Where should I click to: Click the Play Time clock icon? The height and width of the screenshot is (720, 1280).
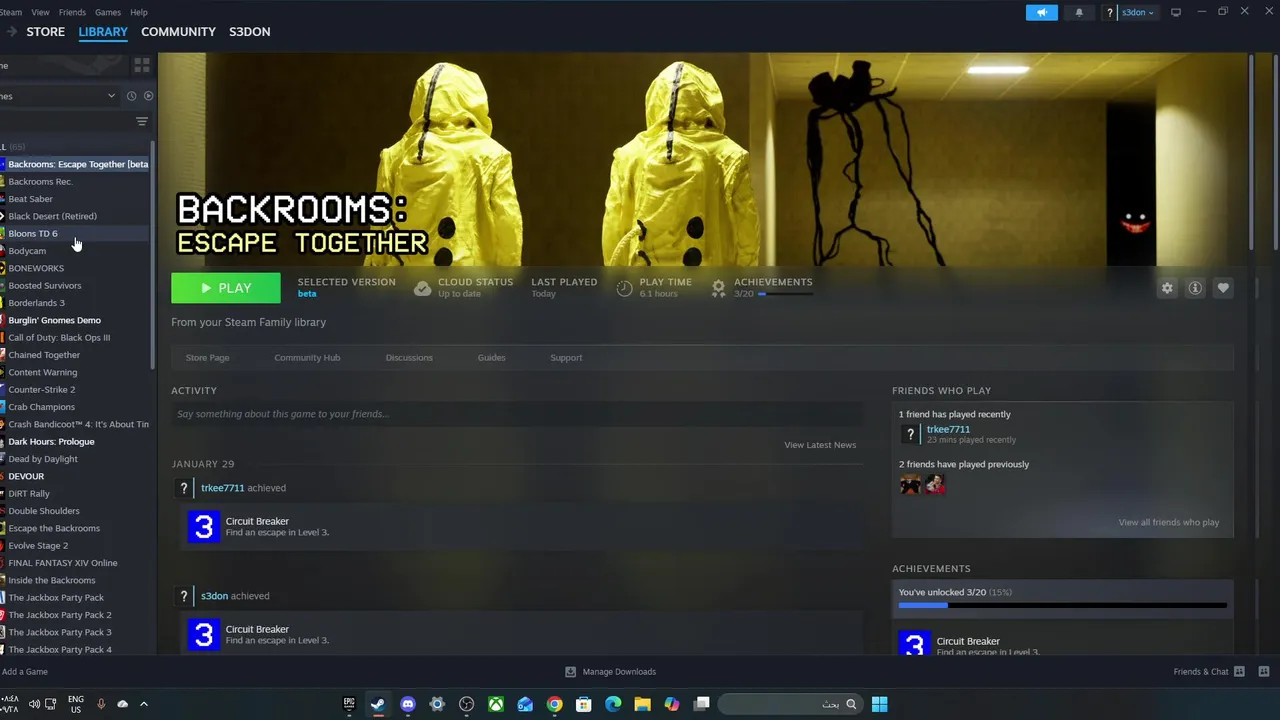624,288
